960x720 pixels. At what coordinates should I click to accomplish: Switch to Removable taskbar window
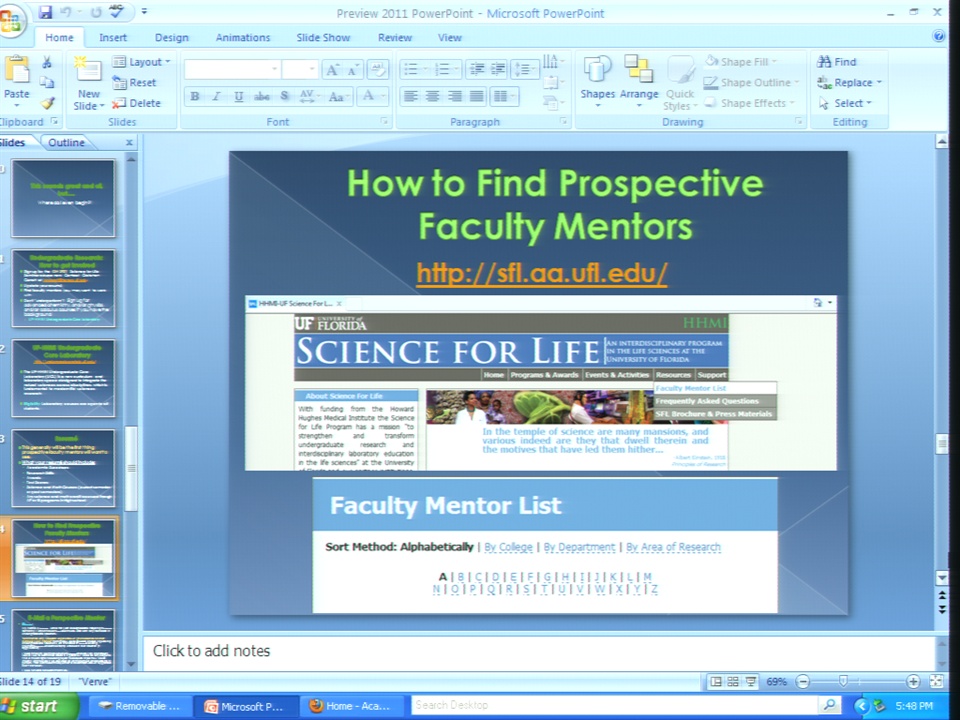click(140, 706)
